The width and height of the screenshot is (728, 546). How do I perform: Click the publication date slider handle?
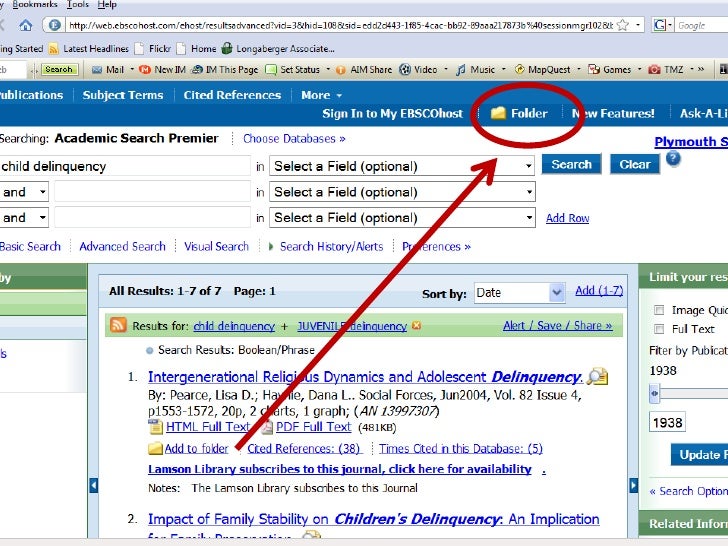coord(654,394)
